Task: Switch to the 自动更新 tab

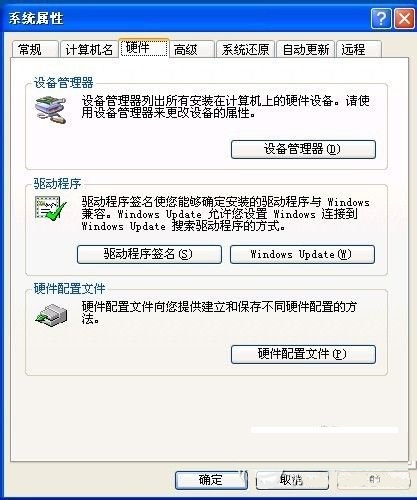Action: coord(306,50)
